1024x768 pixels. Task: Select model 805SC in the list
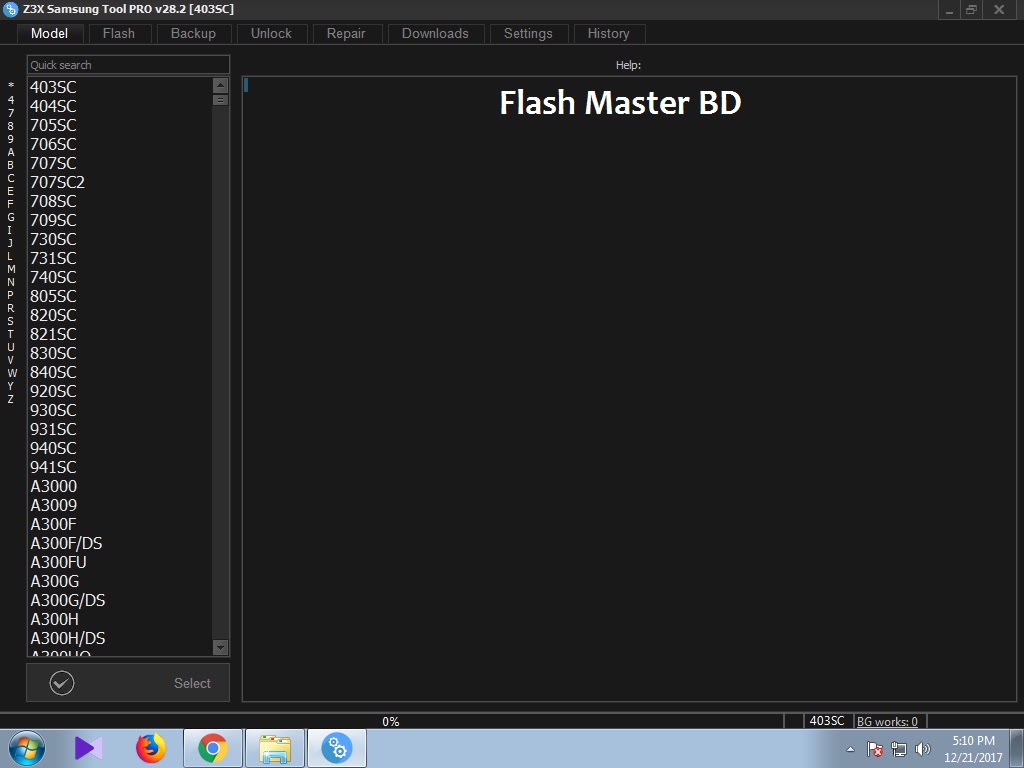pyautogui.click(x=120, y=296)
